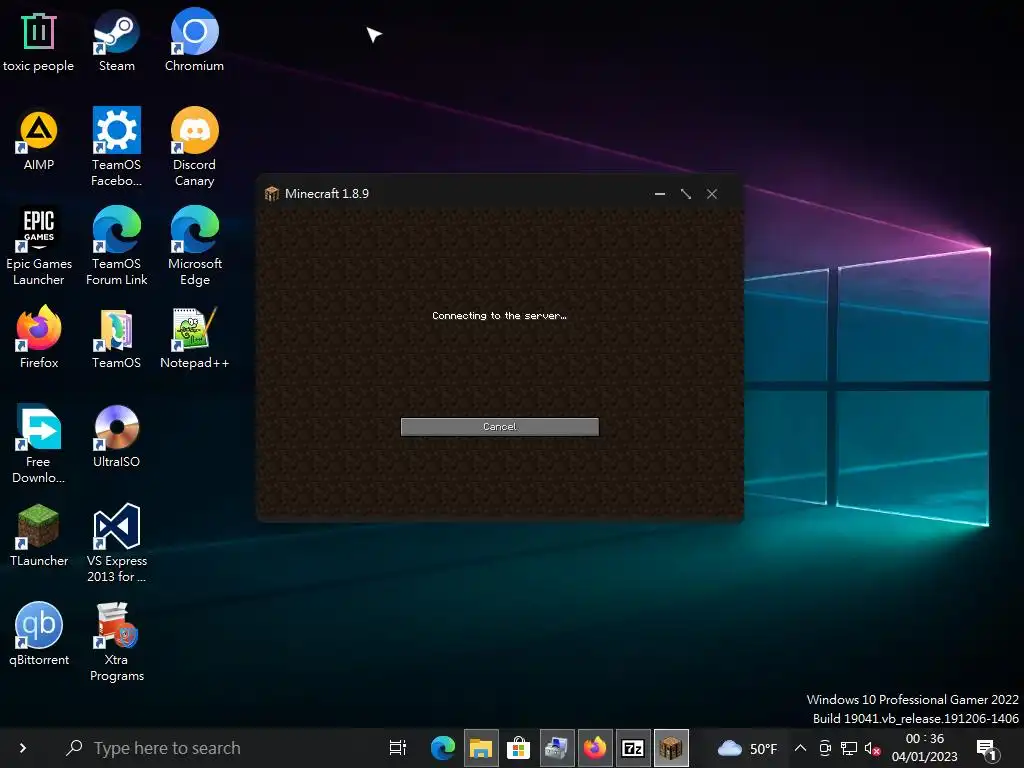Open the VS Express 2013 shortcut
1024x768 pixels.
pyautogui.click(x=116, y=543)
